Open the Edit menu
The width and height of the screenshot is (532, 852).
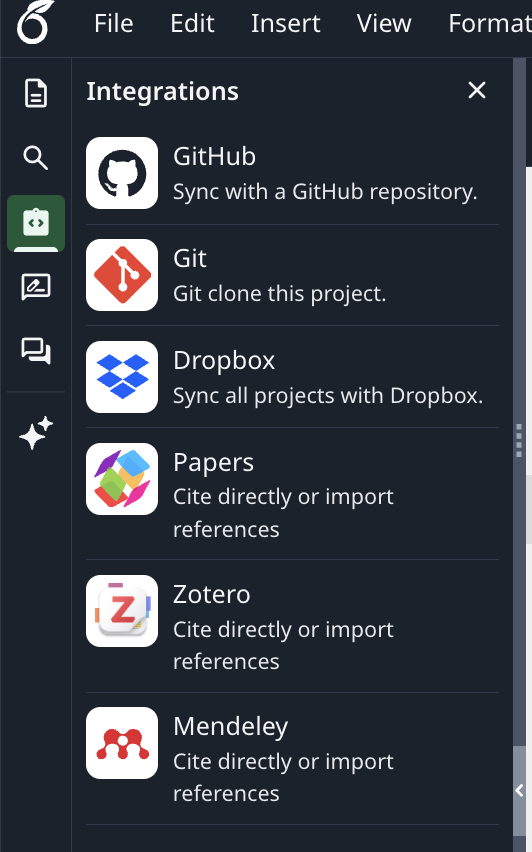pos(192,23)
